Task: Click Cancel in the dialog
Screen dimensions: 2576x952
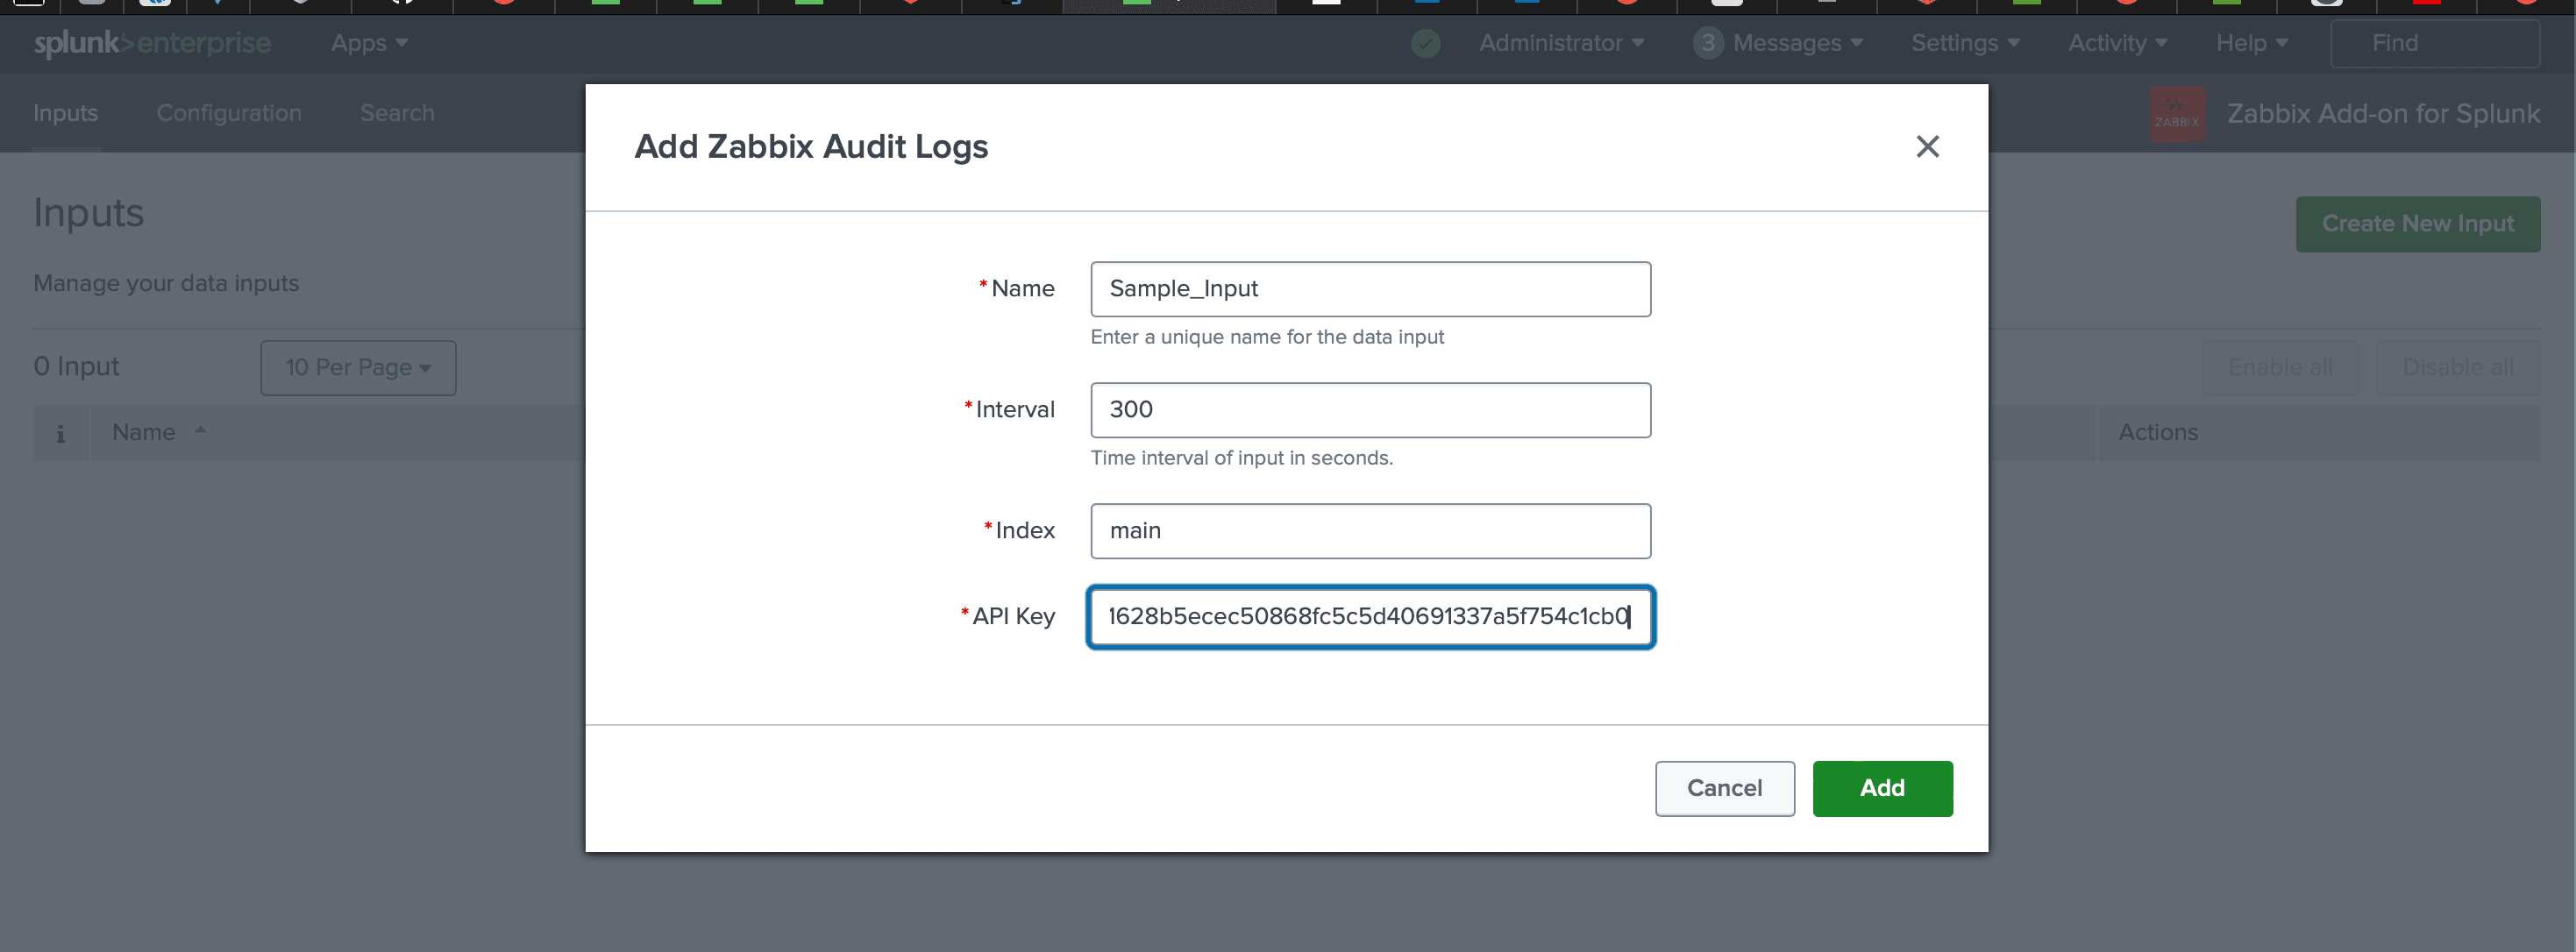Action: 1724,788
